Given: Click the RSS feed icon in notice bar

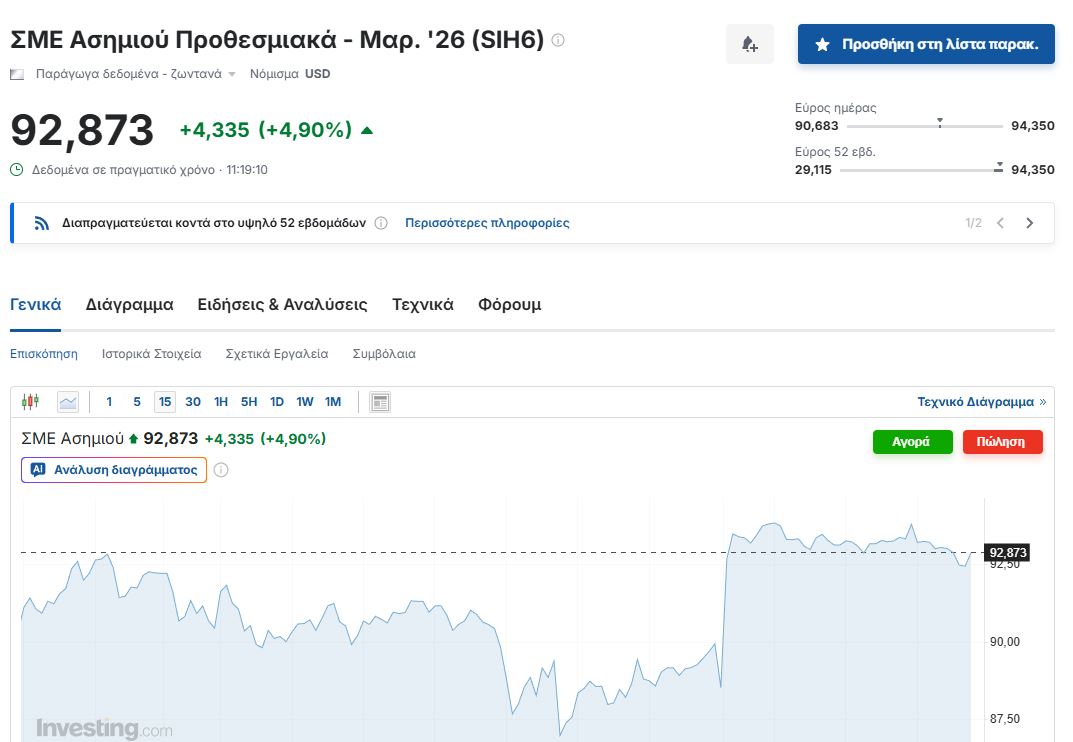Looking at the screenshot, I should [x=42, y=223].
